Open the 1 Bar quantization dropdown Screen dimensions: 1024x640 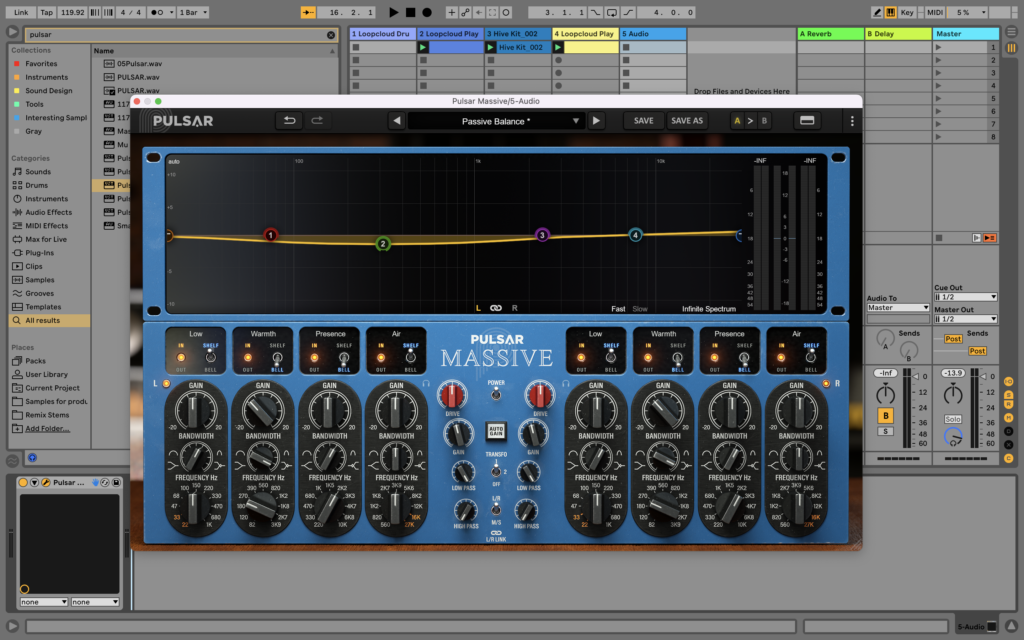tap(193, 12)
